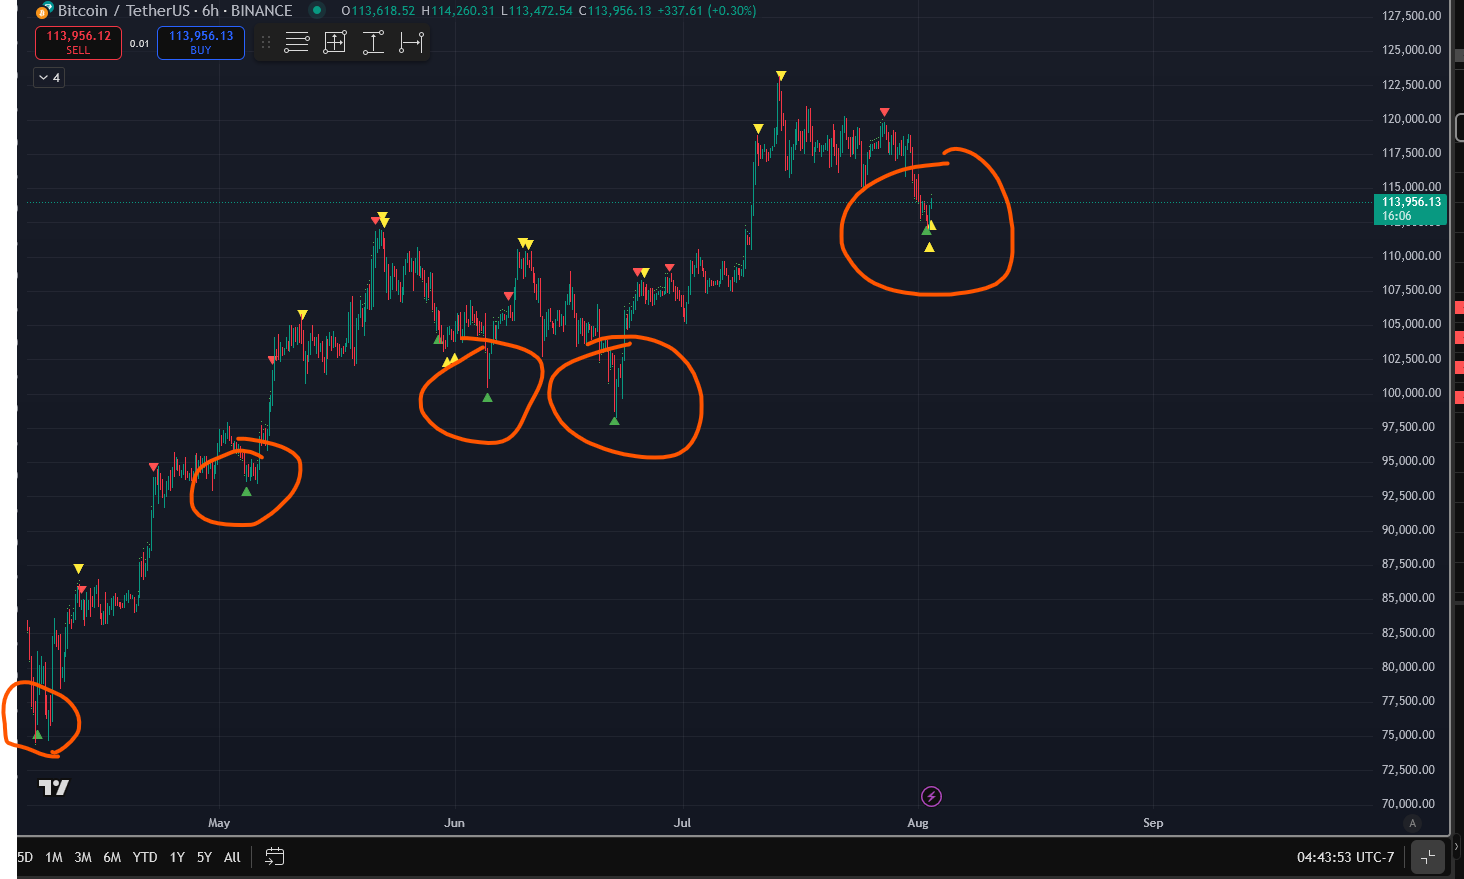This screenshot has width=1464, height=879.
Task: Switch to the 6M time range
Action: pyautogui.click(x=112, y=857)
